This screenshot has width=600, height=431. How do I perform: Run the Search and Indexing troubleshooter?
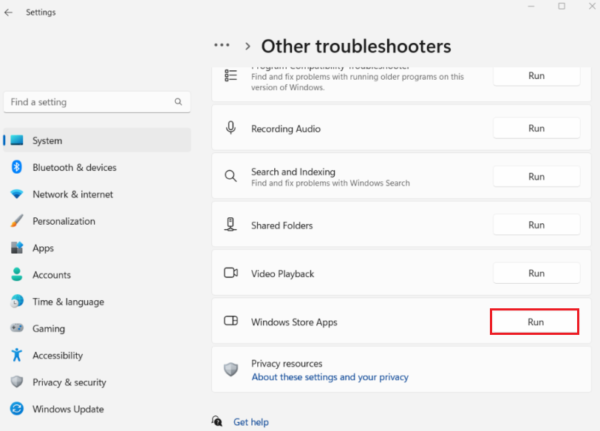[536, 176]
